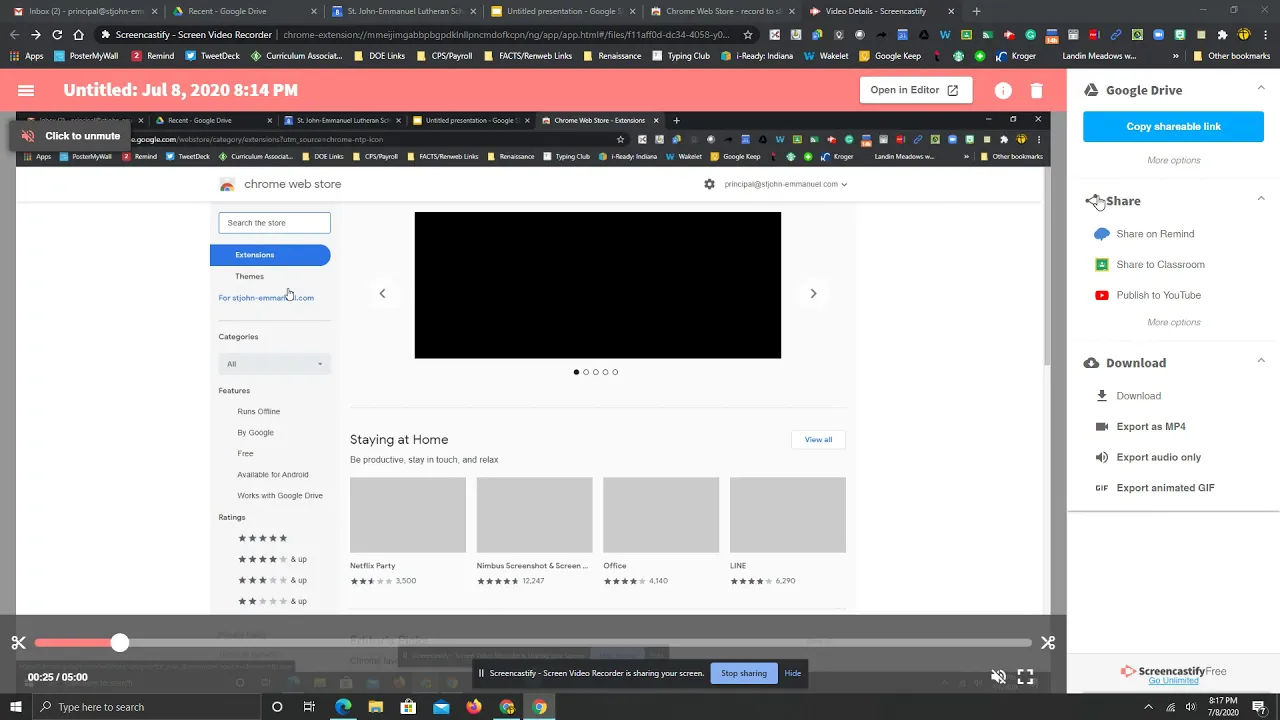Hide the screen sharing notification
1280x720 pixels.
point(793,673)
